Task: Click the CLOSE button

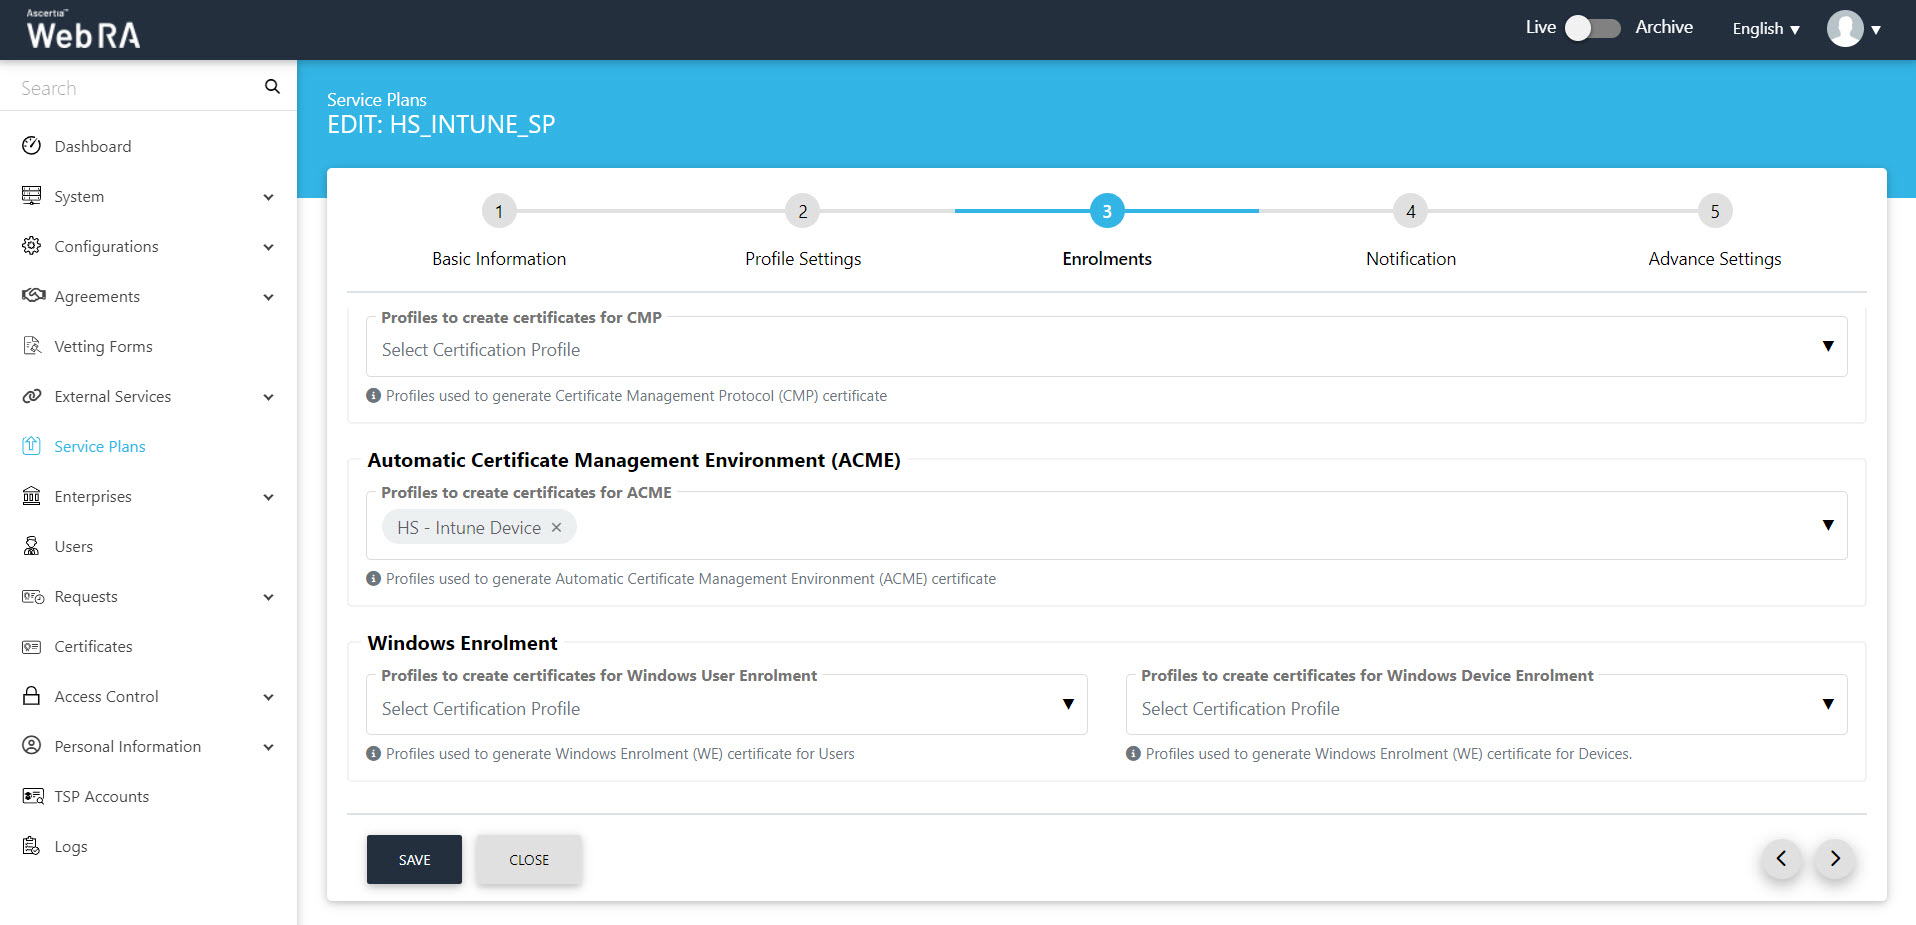Action: click(x=528, y=860)
